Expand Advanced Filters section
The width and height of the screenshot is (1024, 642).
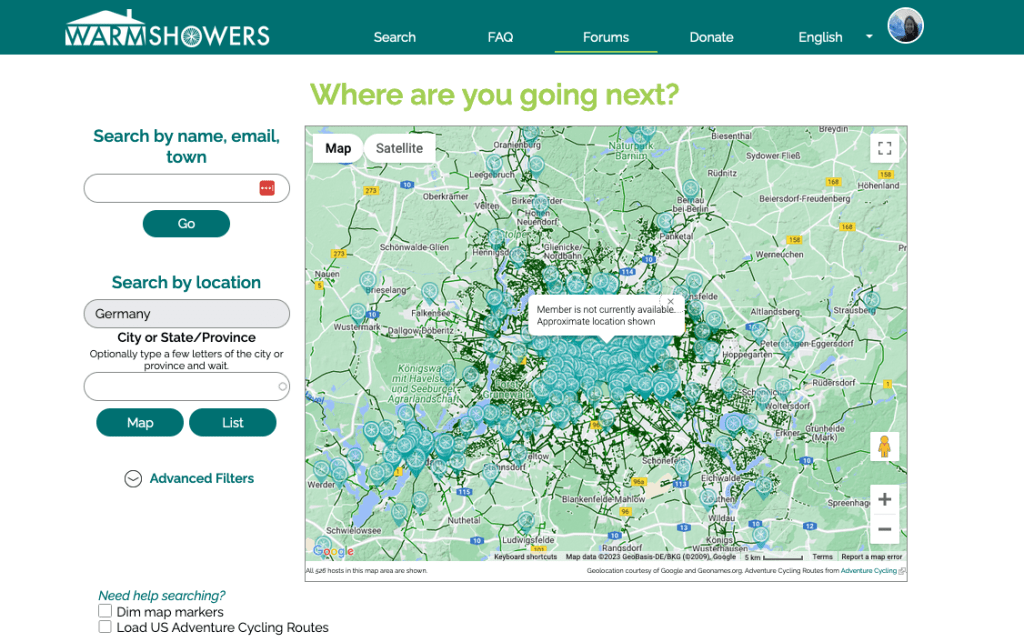pos(188,479)
